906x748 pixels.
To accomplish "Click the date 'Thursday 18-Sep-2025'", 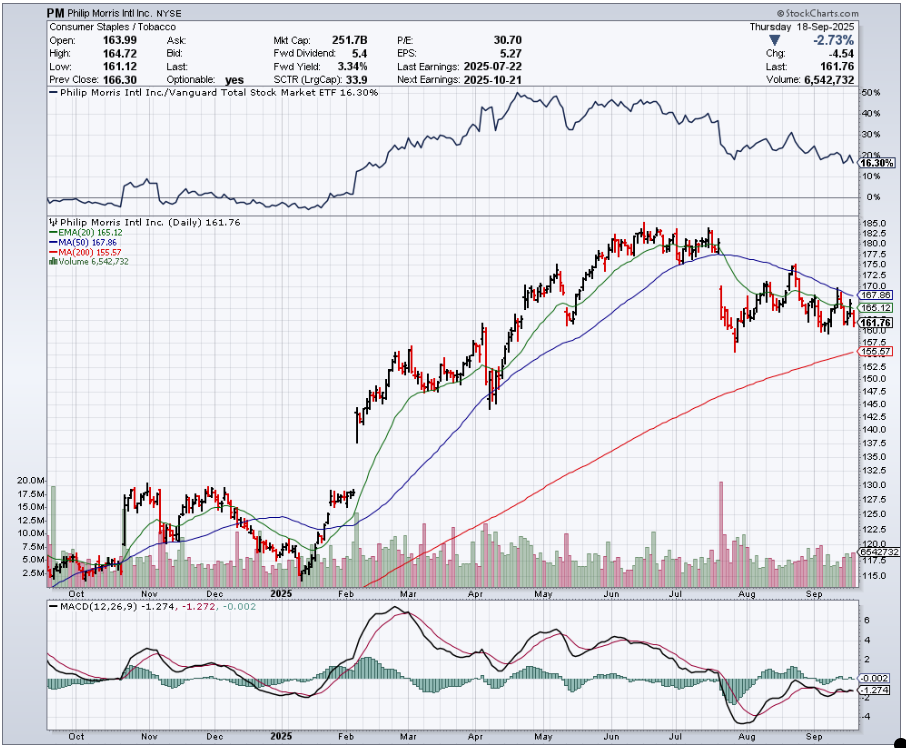I will (801, 27).
